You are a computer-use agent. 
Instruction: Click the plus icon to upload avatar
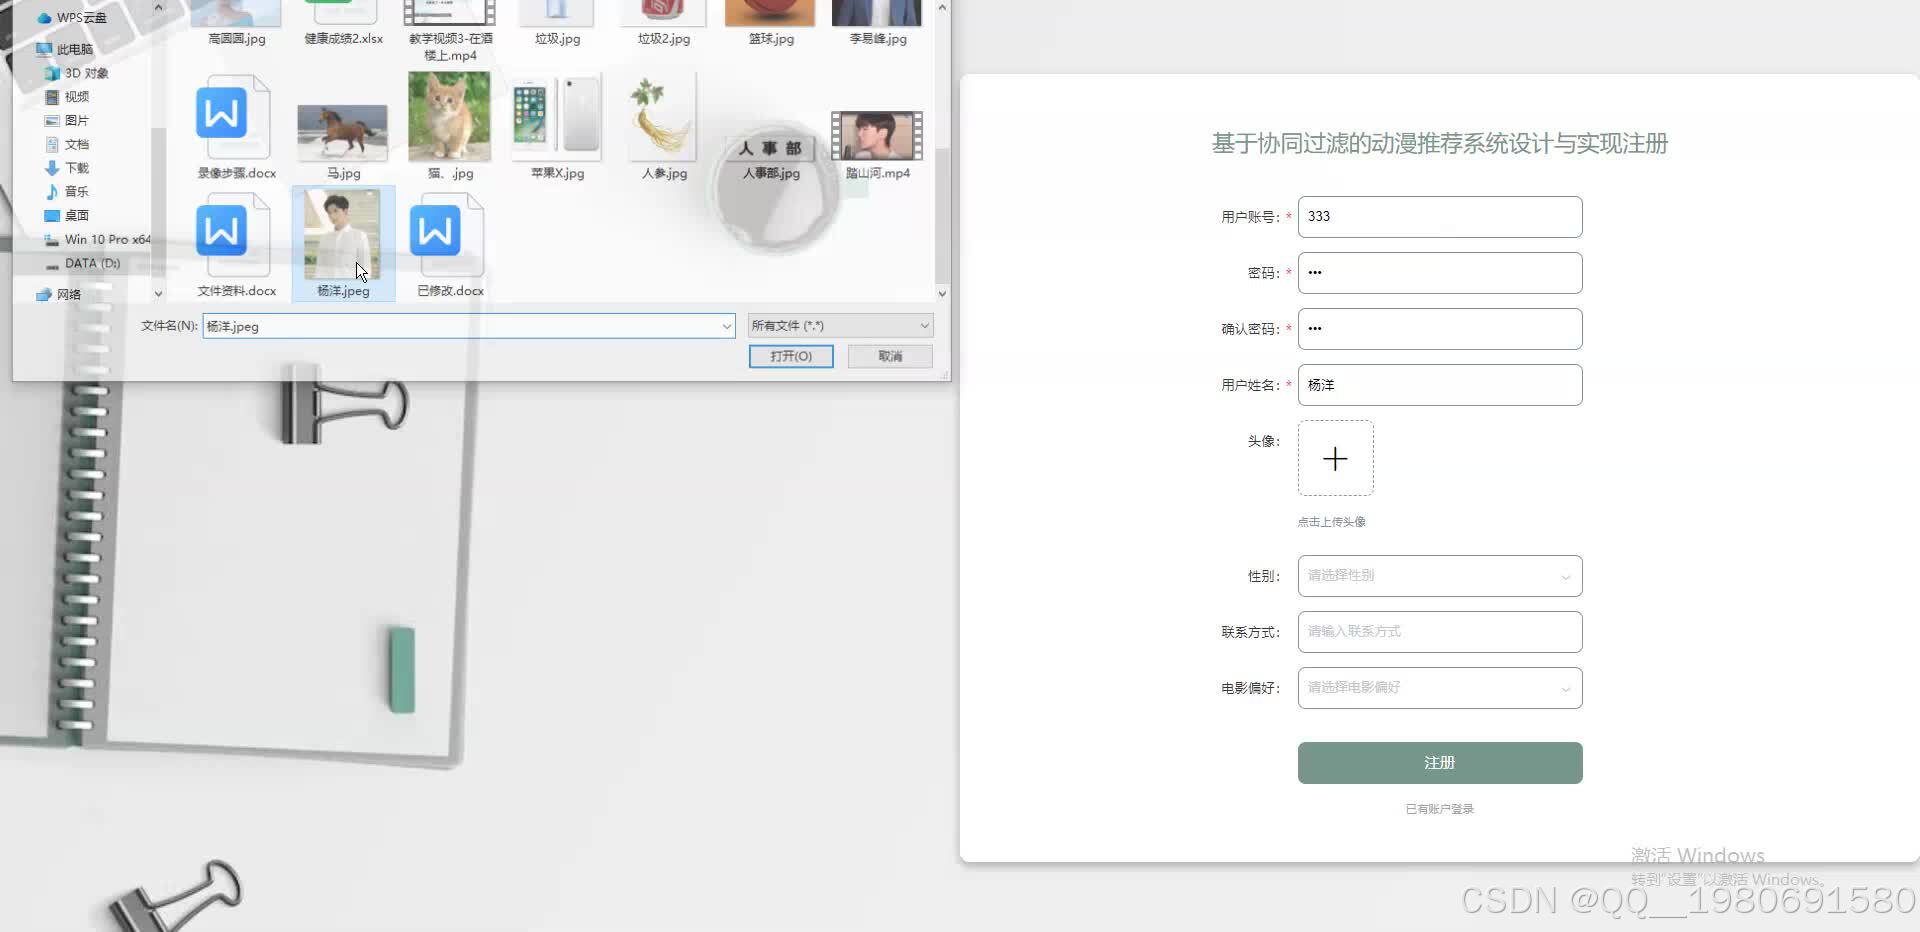click(x=1335, y=458)
